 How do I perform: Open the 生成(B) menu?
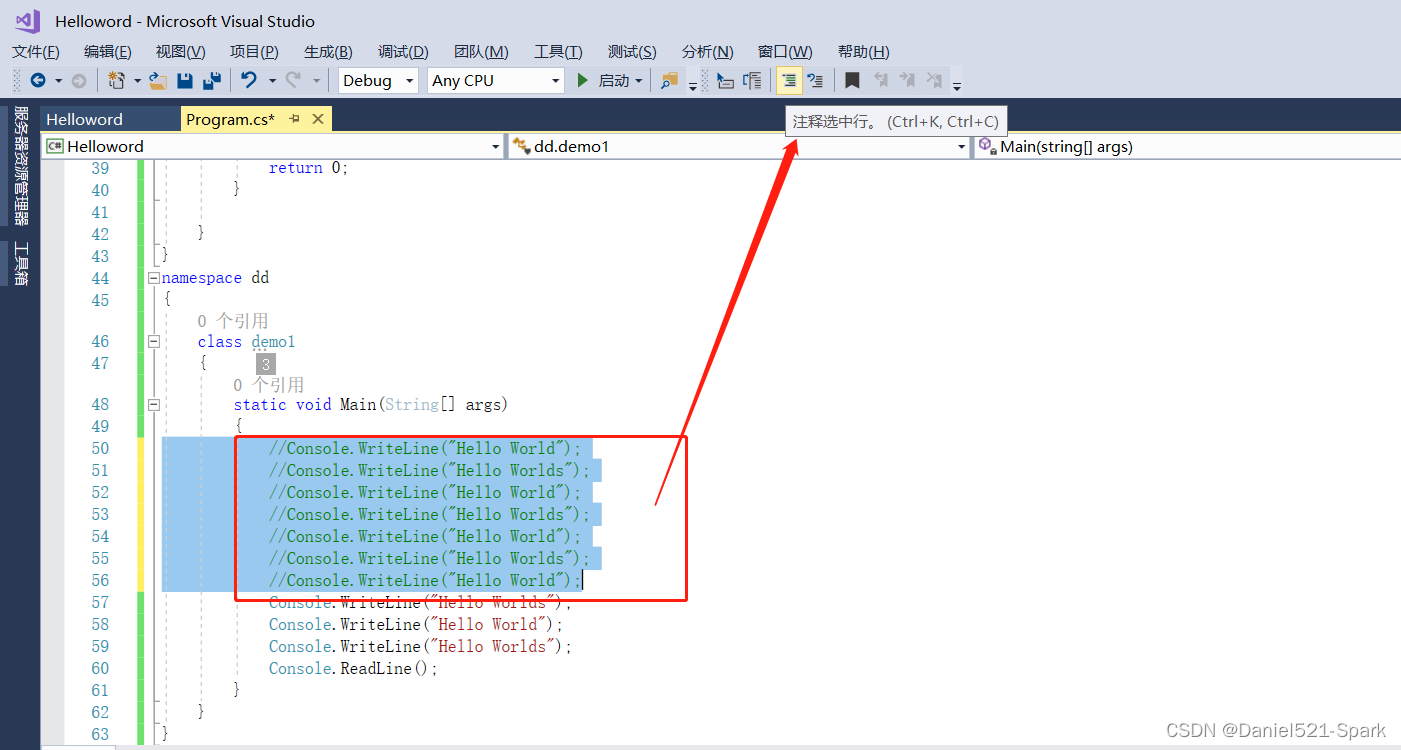[328, 52]
